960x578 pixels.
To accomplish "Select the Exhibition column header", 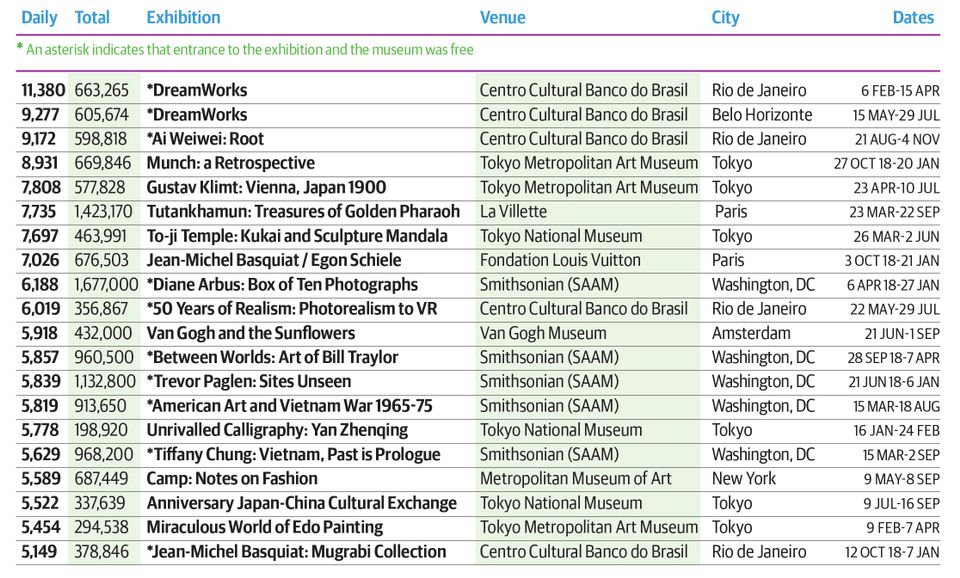I will coord(183,17).
